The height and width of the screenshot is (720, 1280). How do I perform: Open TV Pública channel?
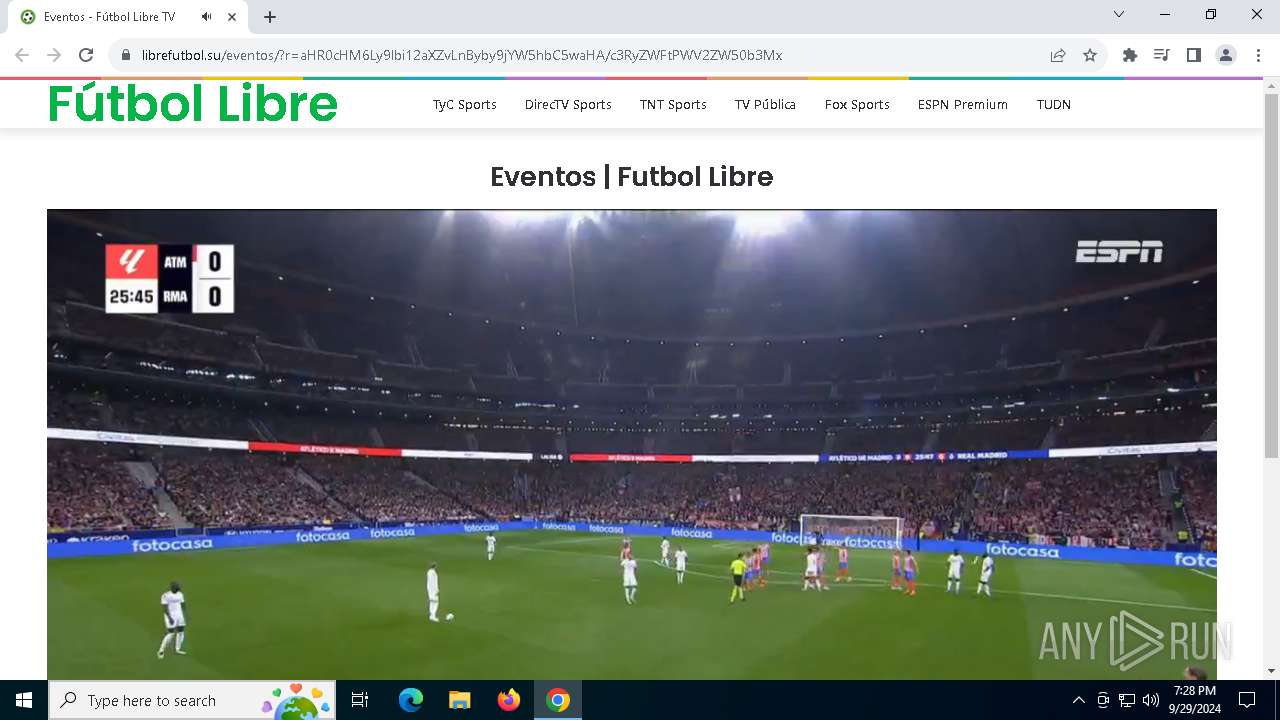tap(765, 105)
